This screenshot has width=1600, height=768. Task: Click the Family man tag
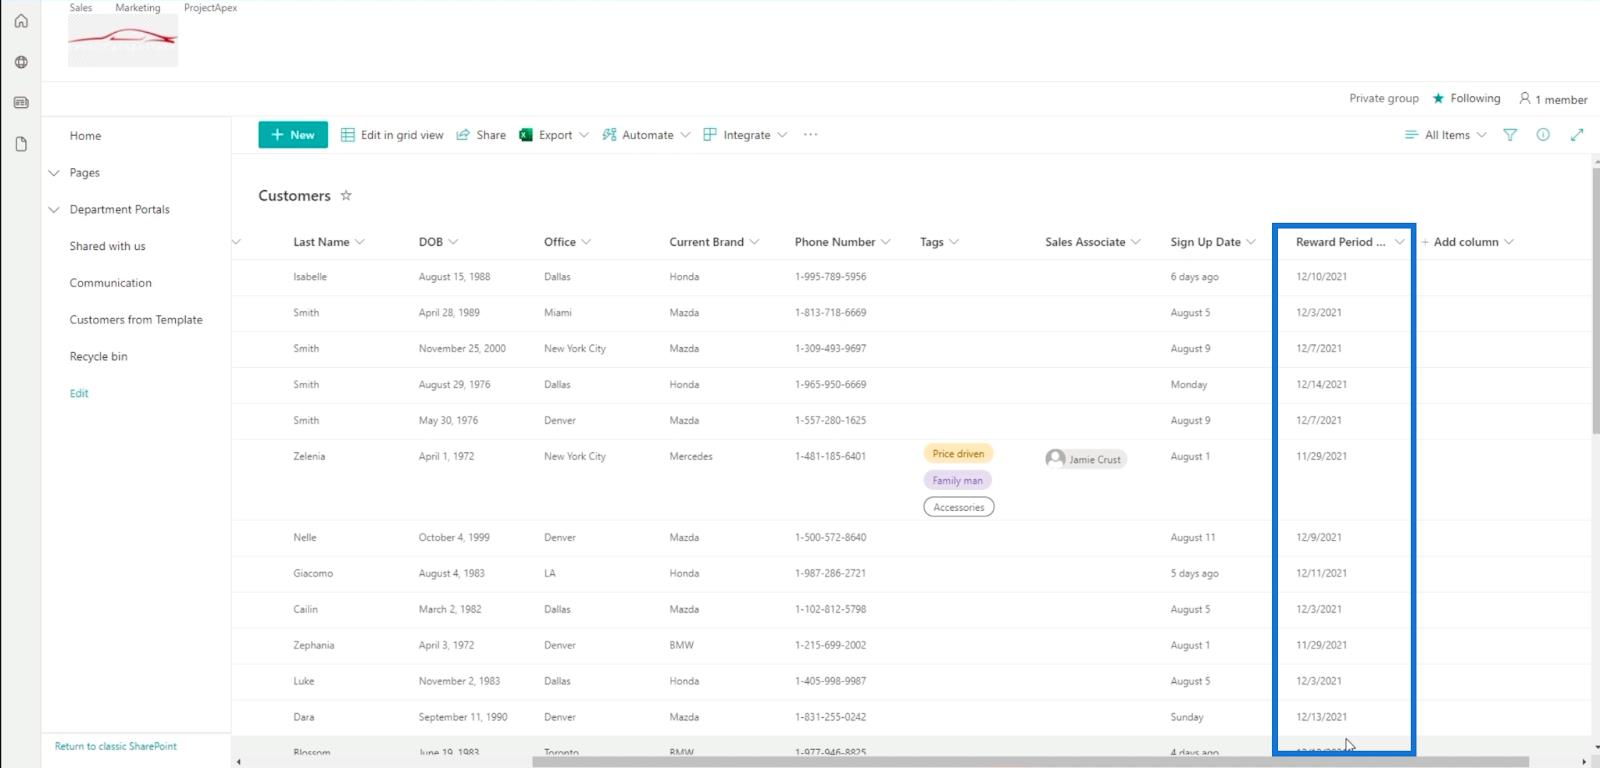pyautogui.click(x=958, y=481)
